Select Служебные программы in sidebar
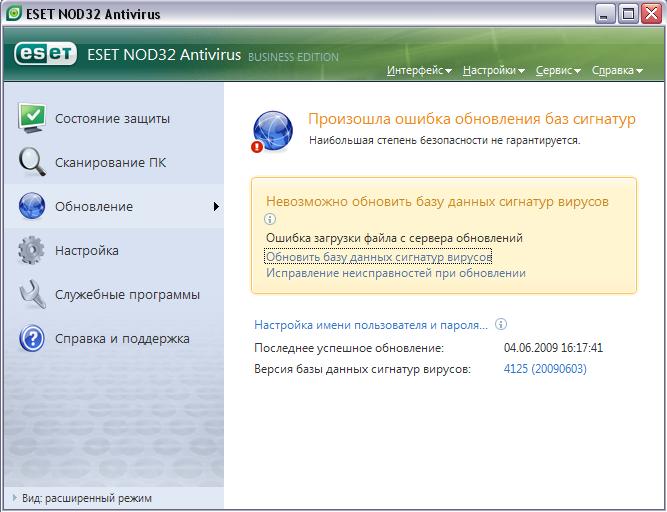This screenshot has width=667, height=512. tap(114, 294)
